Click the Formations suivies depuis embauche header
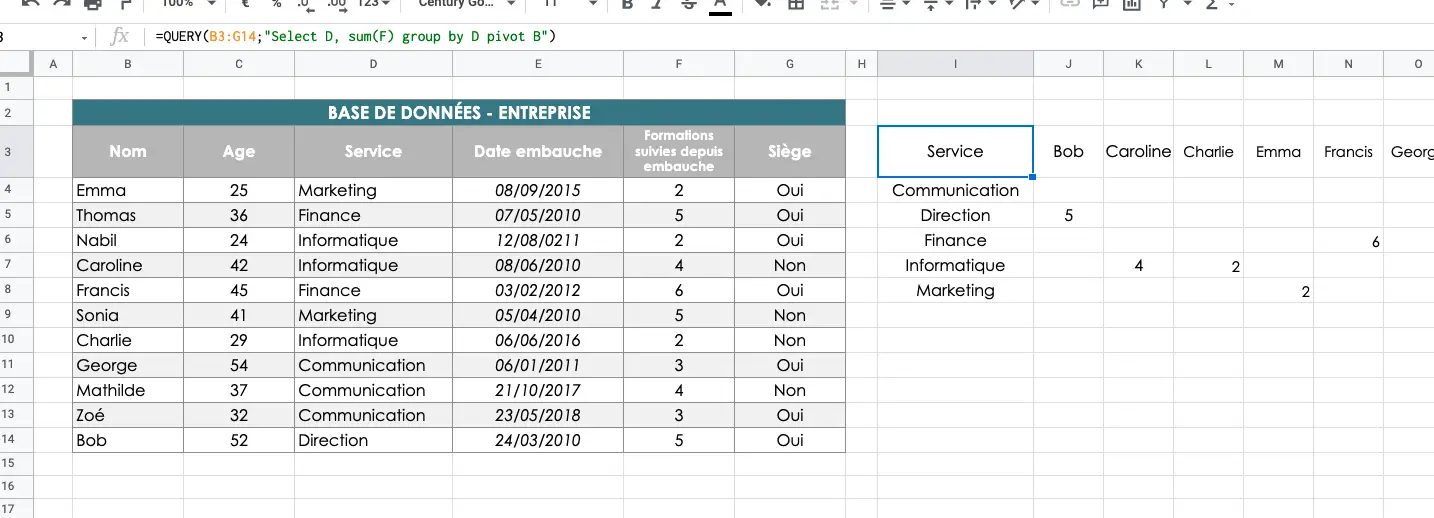1434x518 pixels. tap(679, 152)
